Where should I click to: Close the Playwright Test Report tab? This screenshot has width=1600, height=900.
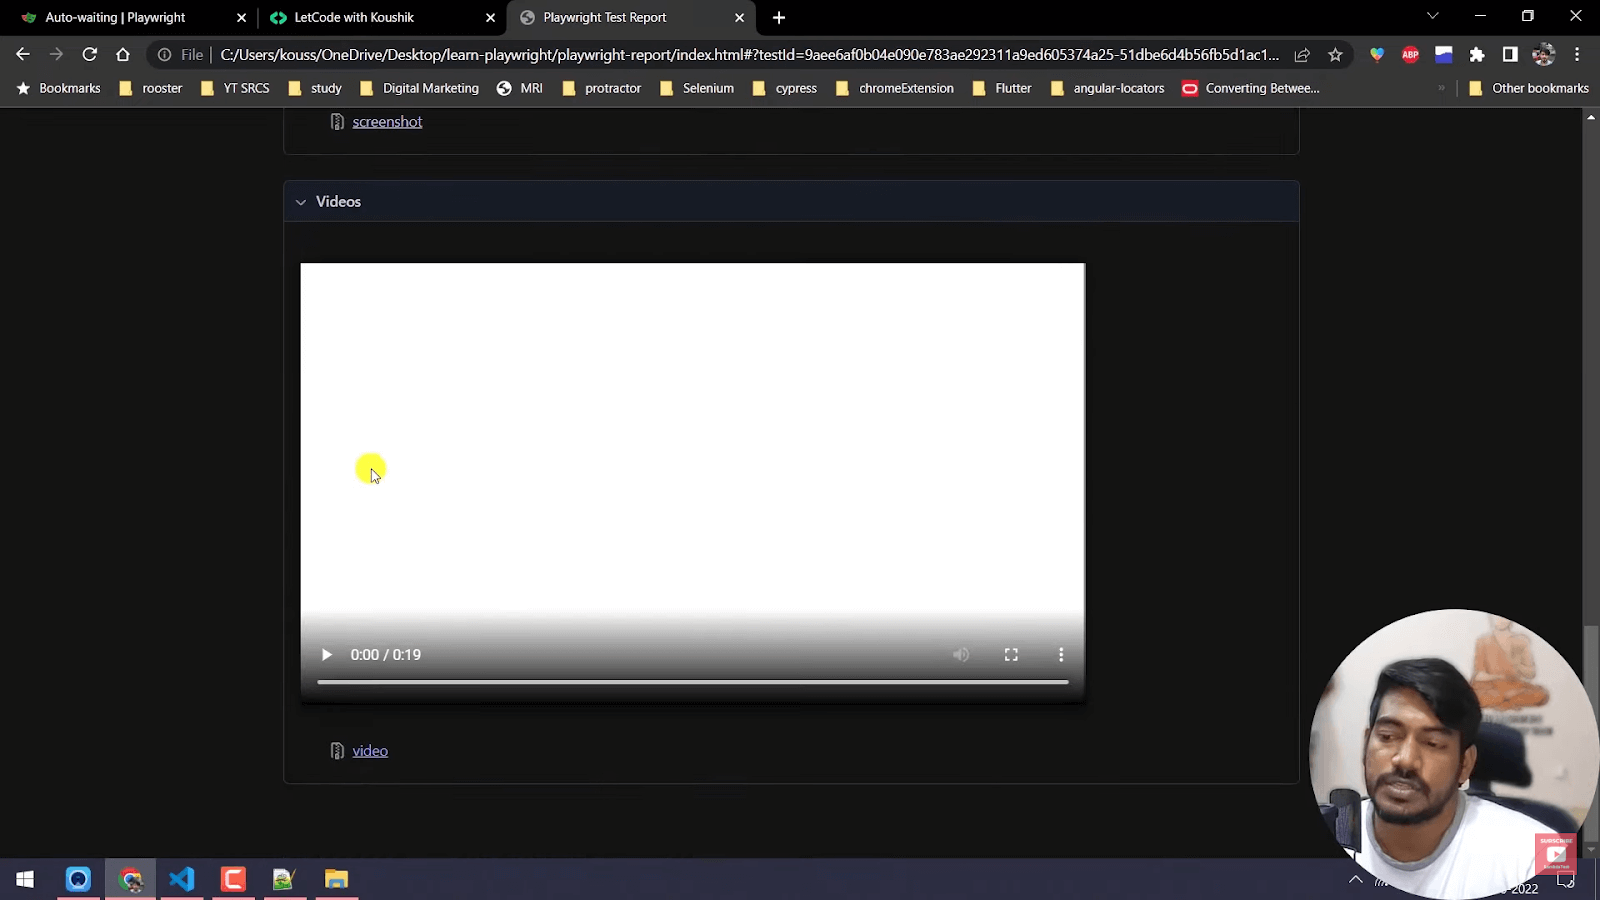pos(739,17)
